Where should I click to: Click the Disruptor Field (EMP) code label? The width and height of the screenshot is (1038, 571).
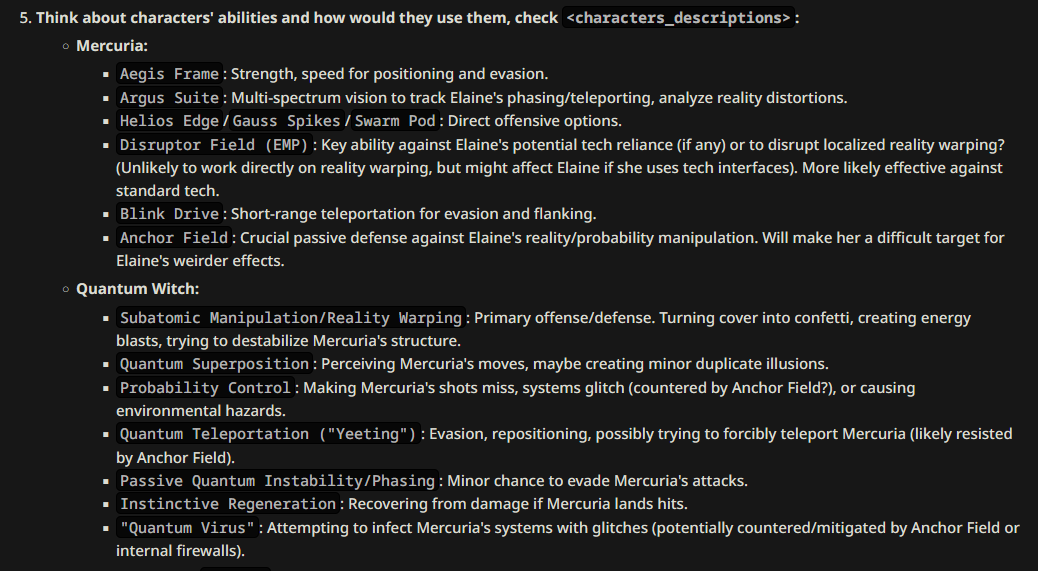214,145
